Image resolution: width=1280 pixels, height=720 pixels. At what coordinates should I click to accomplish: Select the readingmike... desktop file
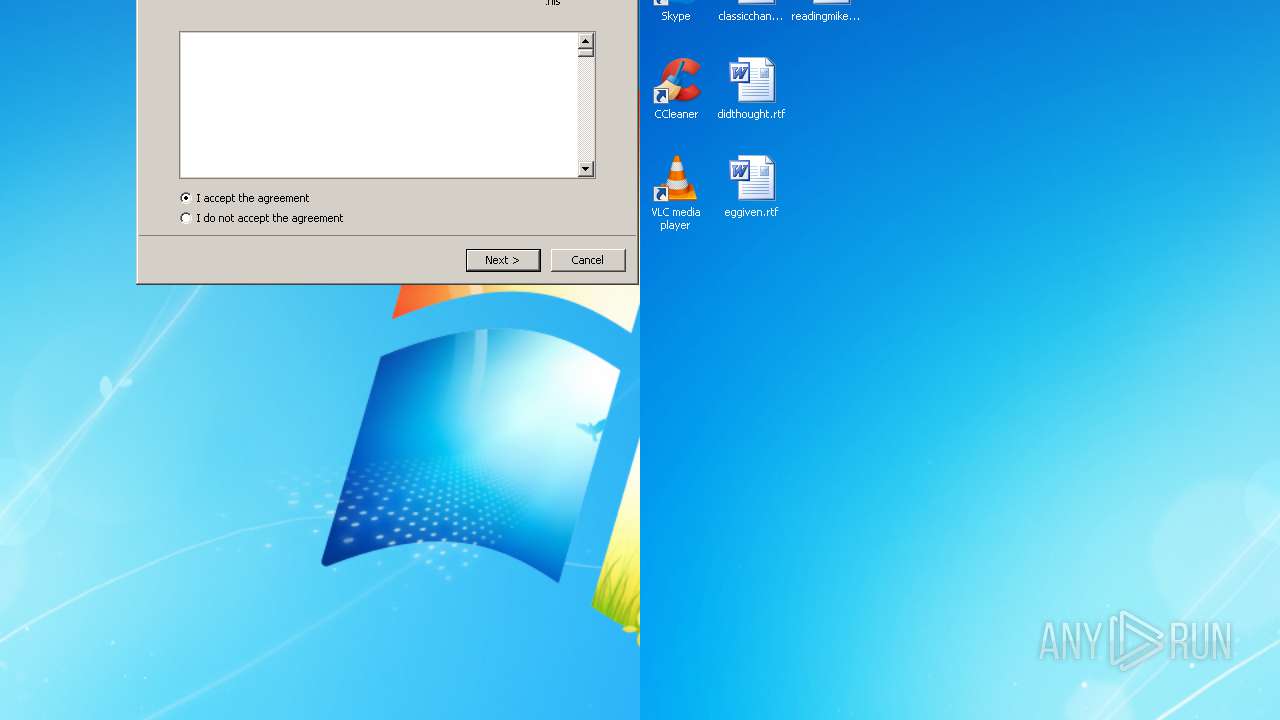coord(826,12)
